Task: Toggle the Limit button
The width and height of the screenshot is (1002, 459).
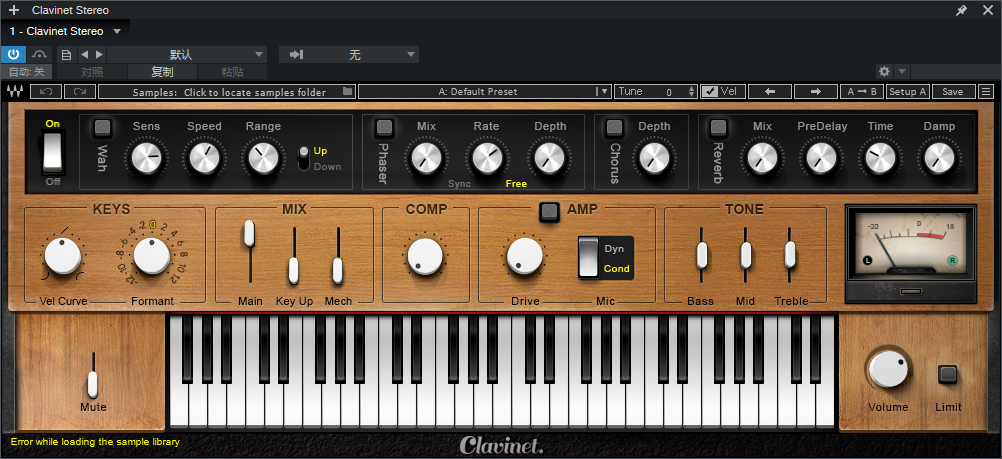Action: pyautogui.click(x=948, y=375)
